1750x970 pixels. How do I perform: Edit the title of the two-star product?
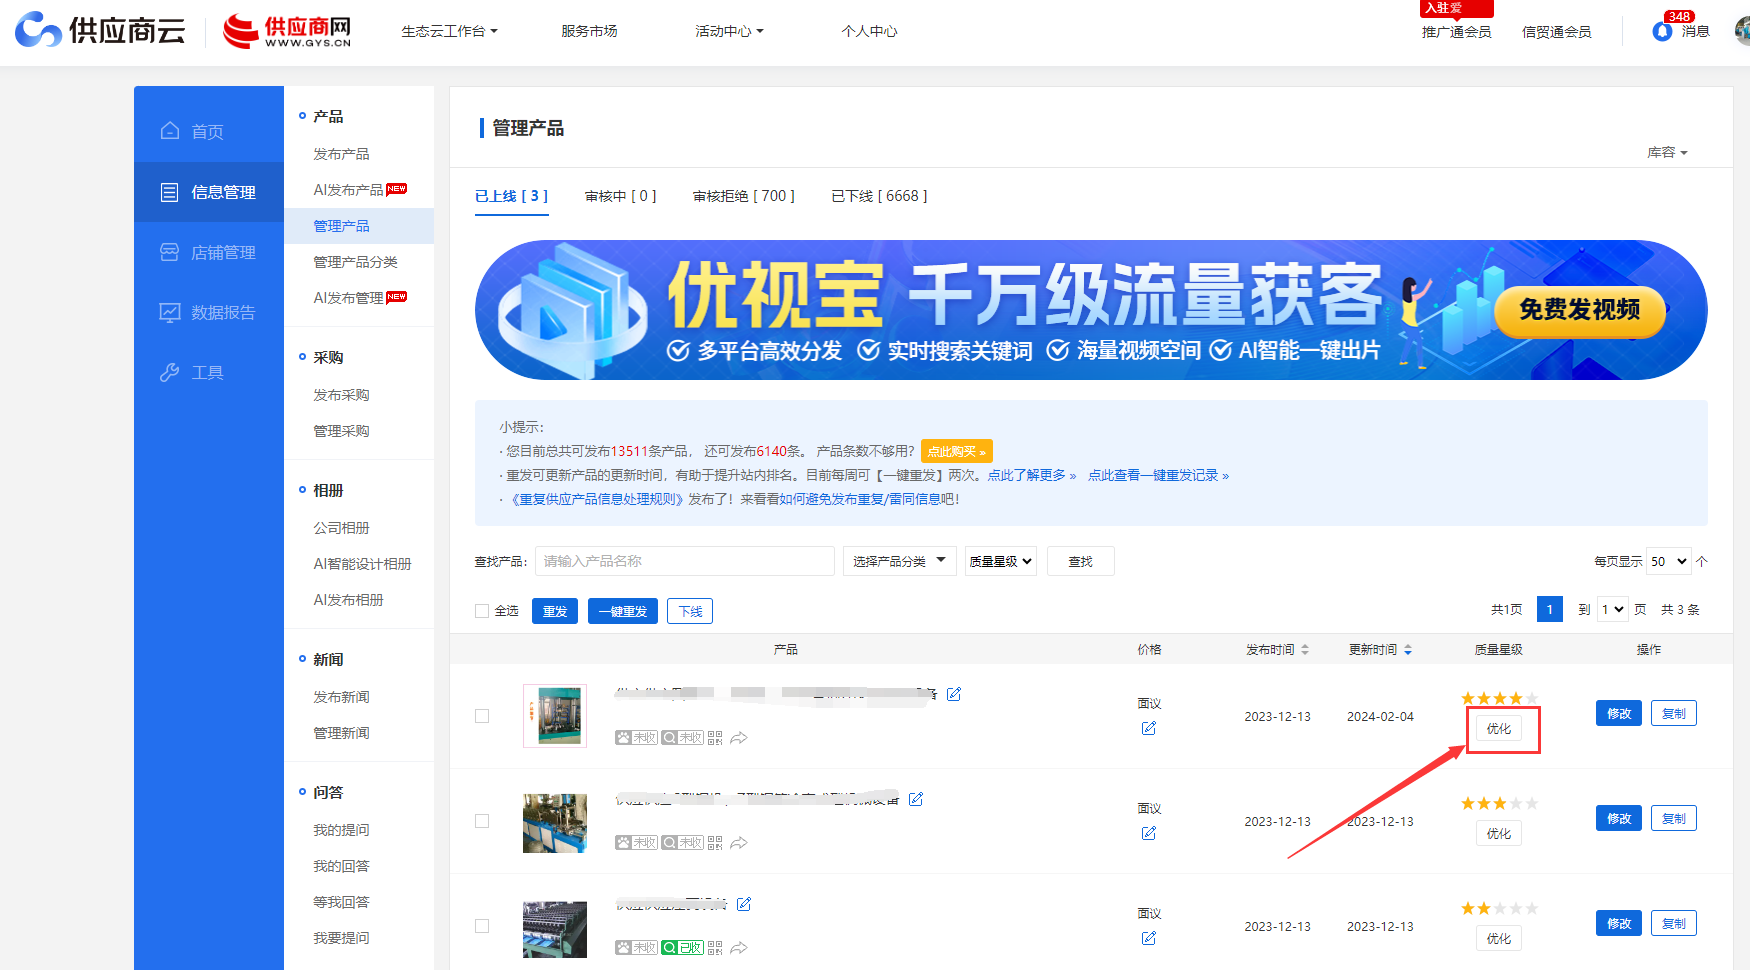point(744,904)
